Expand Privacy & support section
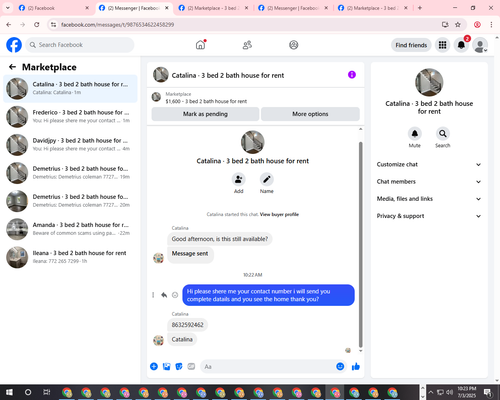This screenshot has width=500, height=400. coord(429,216)
